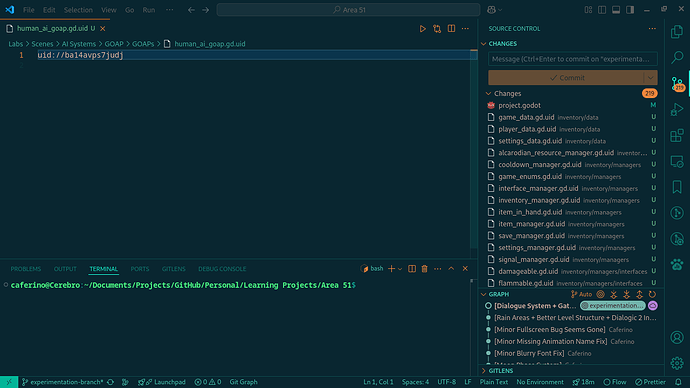Open new terminal profile dropdown arrow
The image size is (690, 388).
tap(400, 269)
